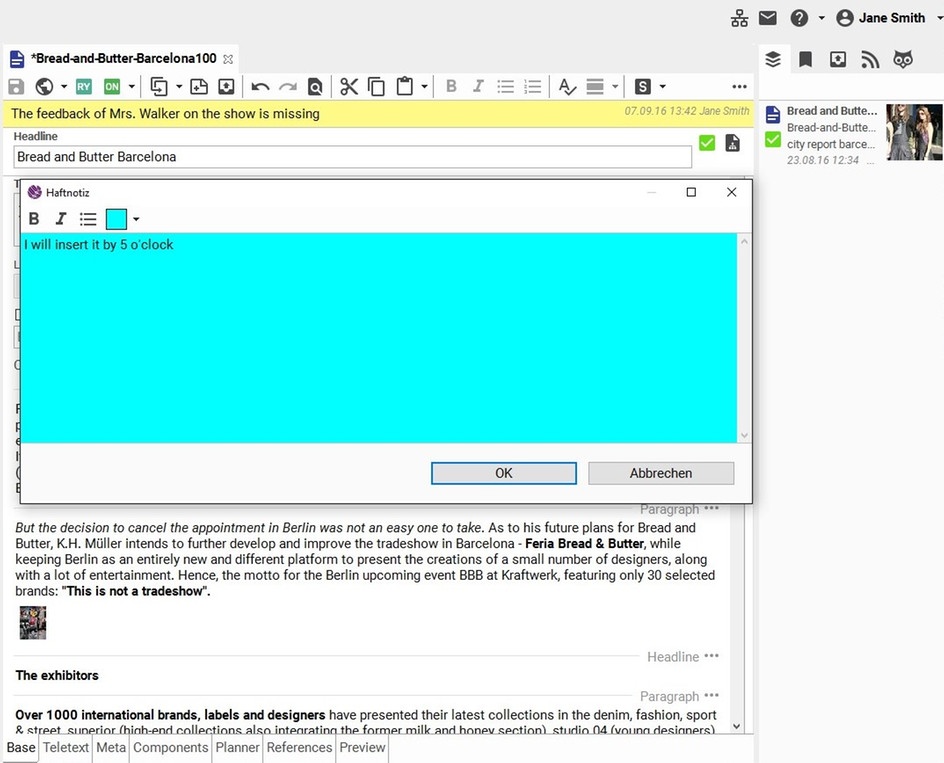
Task: Undo the last action
Action: click(x=260, y=87)
